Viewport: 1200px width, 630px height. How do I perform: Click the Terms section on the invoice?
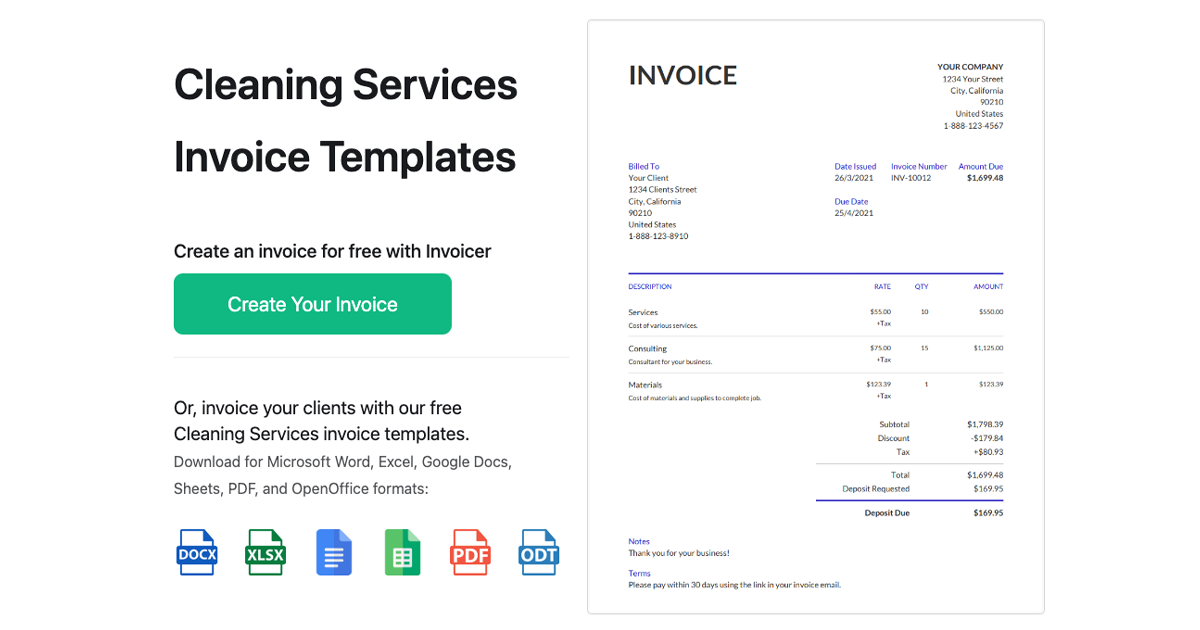[638, 573]
